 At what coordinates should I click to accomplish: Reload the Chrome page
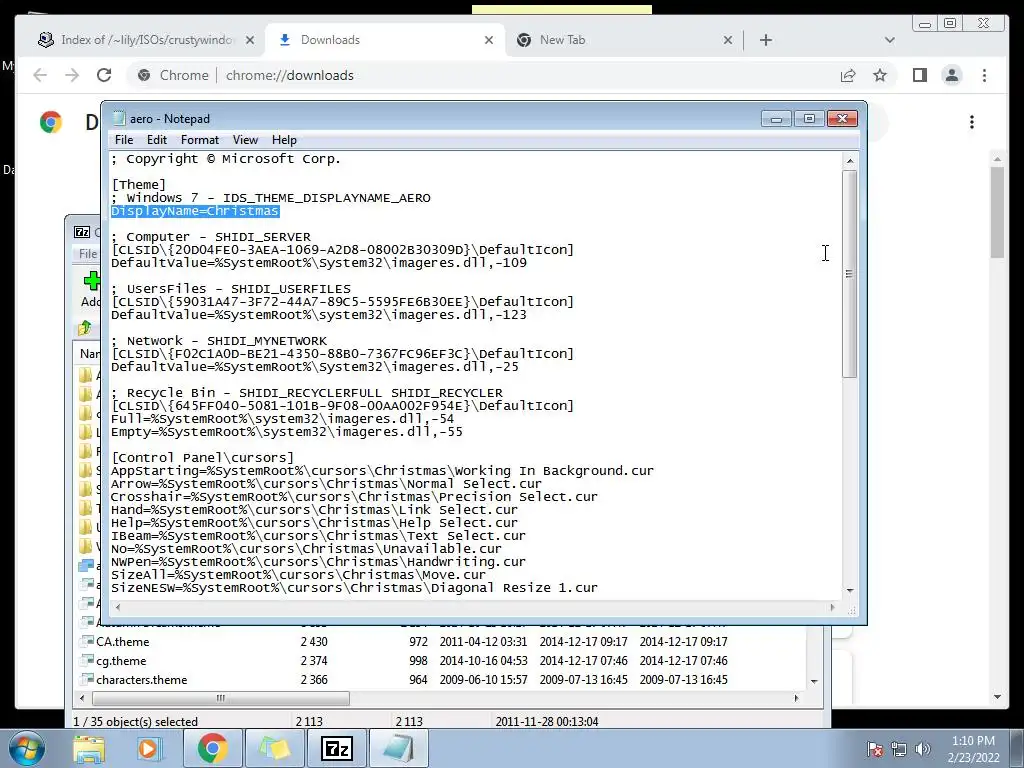point(104,75)
